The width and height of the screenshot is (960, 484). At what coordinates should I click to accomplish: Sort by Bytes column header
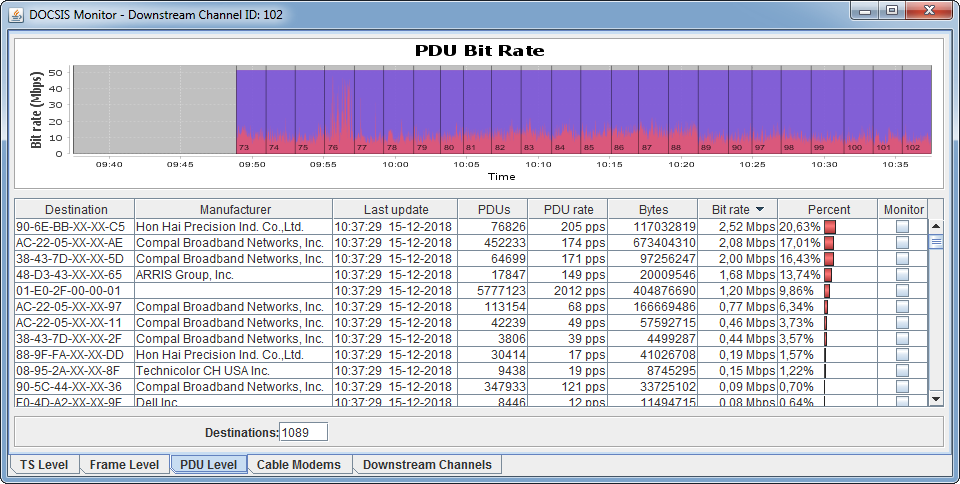[x=653, y=209]
